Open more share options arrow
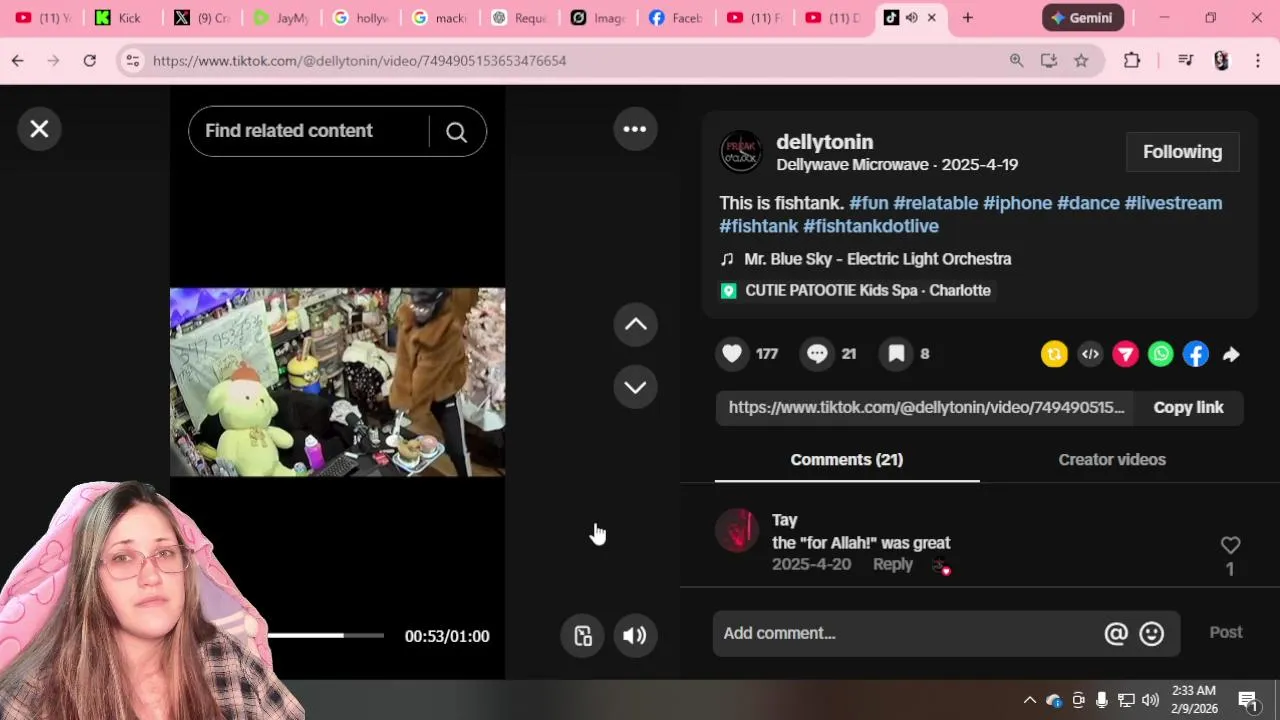1280x720 pixels. click(x=1231, y=354)
